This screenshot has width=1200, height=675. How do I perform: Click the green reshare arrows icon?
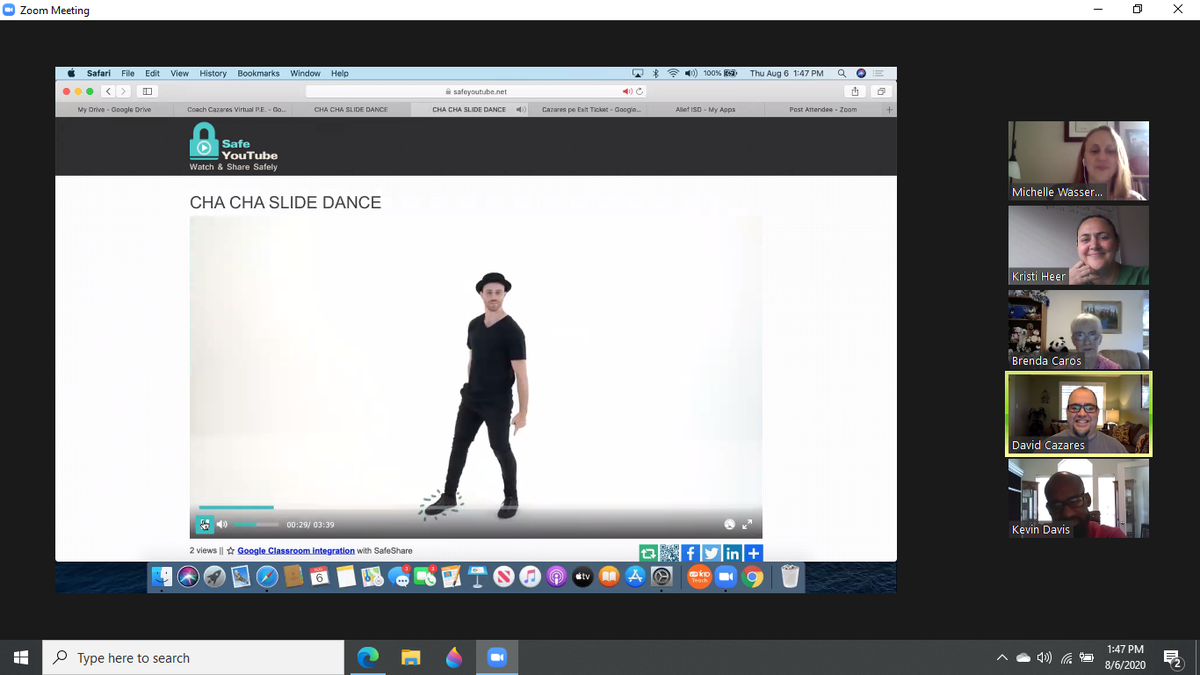pos(649,553)
